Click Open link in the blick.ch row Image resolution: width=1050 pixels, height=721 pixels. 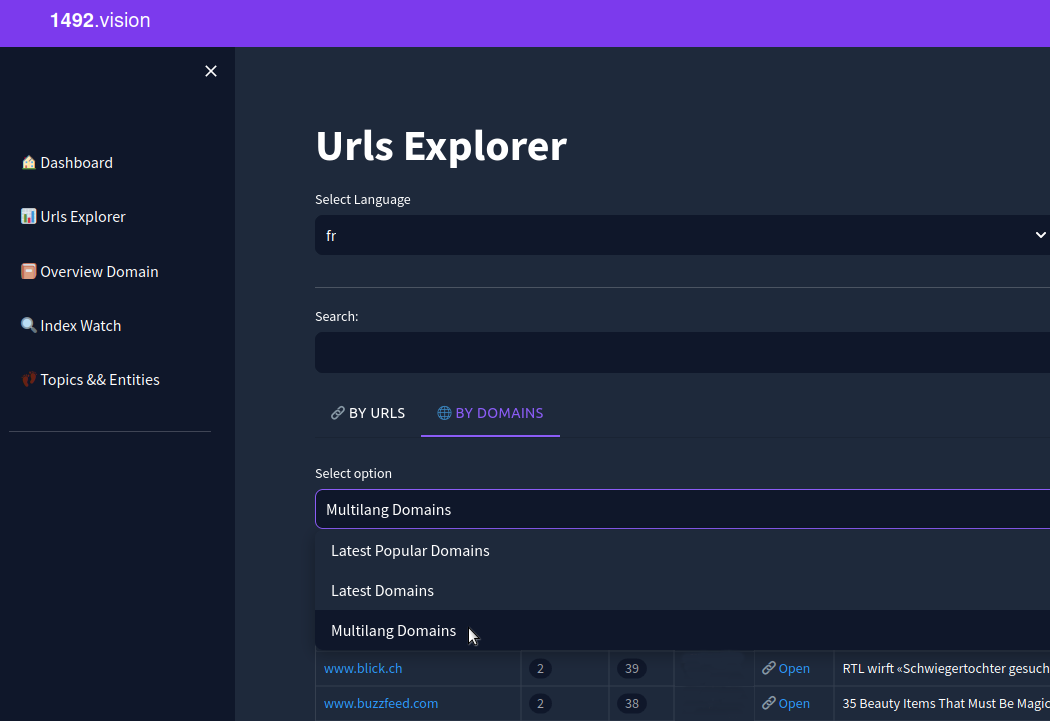[786, 669]
